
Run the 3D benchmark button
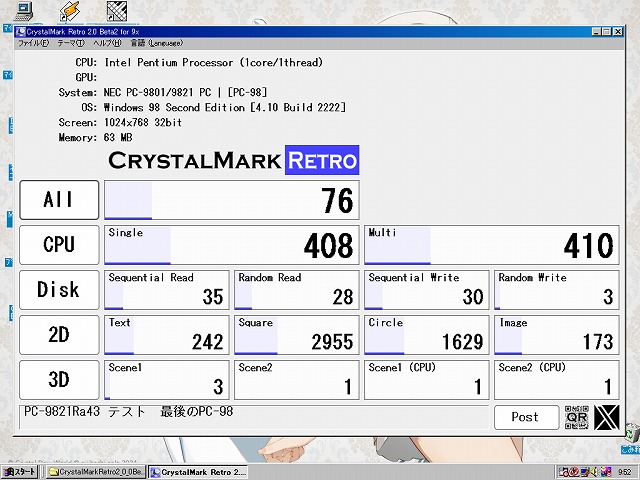pos(59,380)
